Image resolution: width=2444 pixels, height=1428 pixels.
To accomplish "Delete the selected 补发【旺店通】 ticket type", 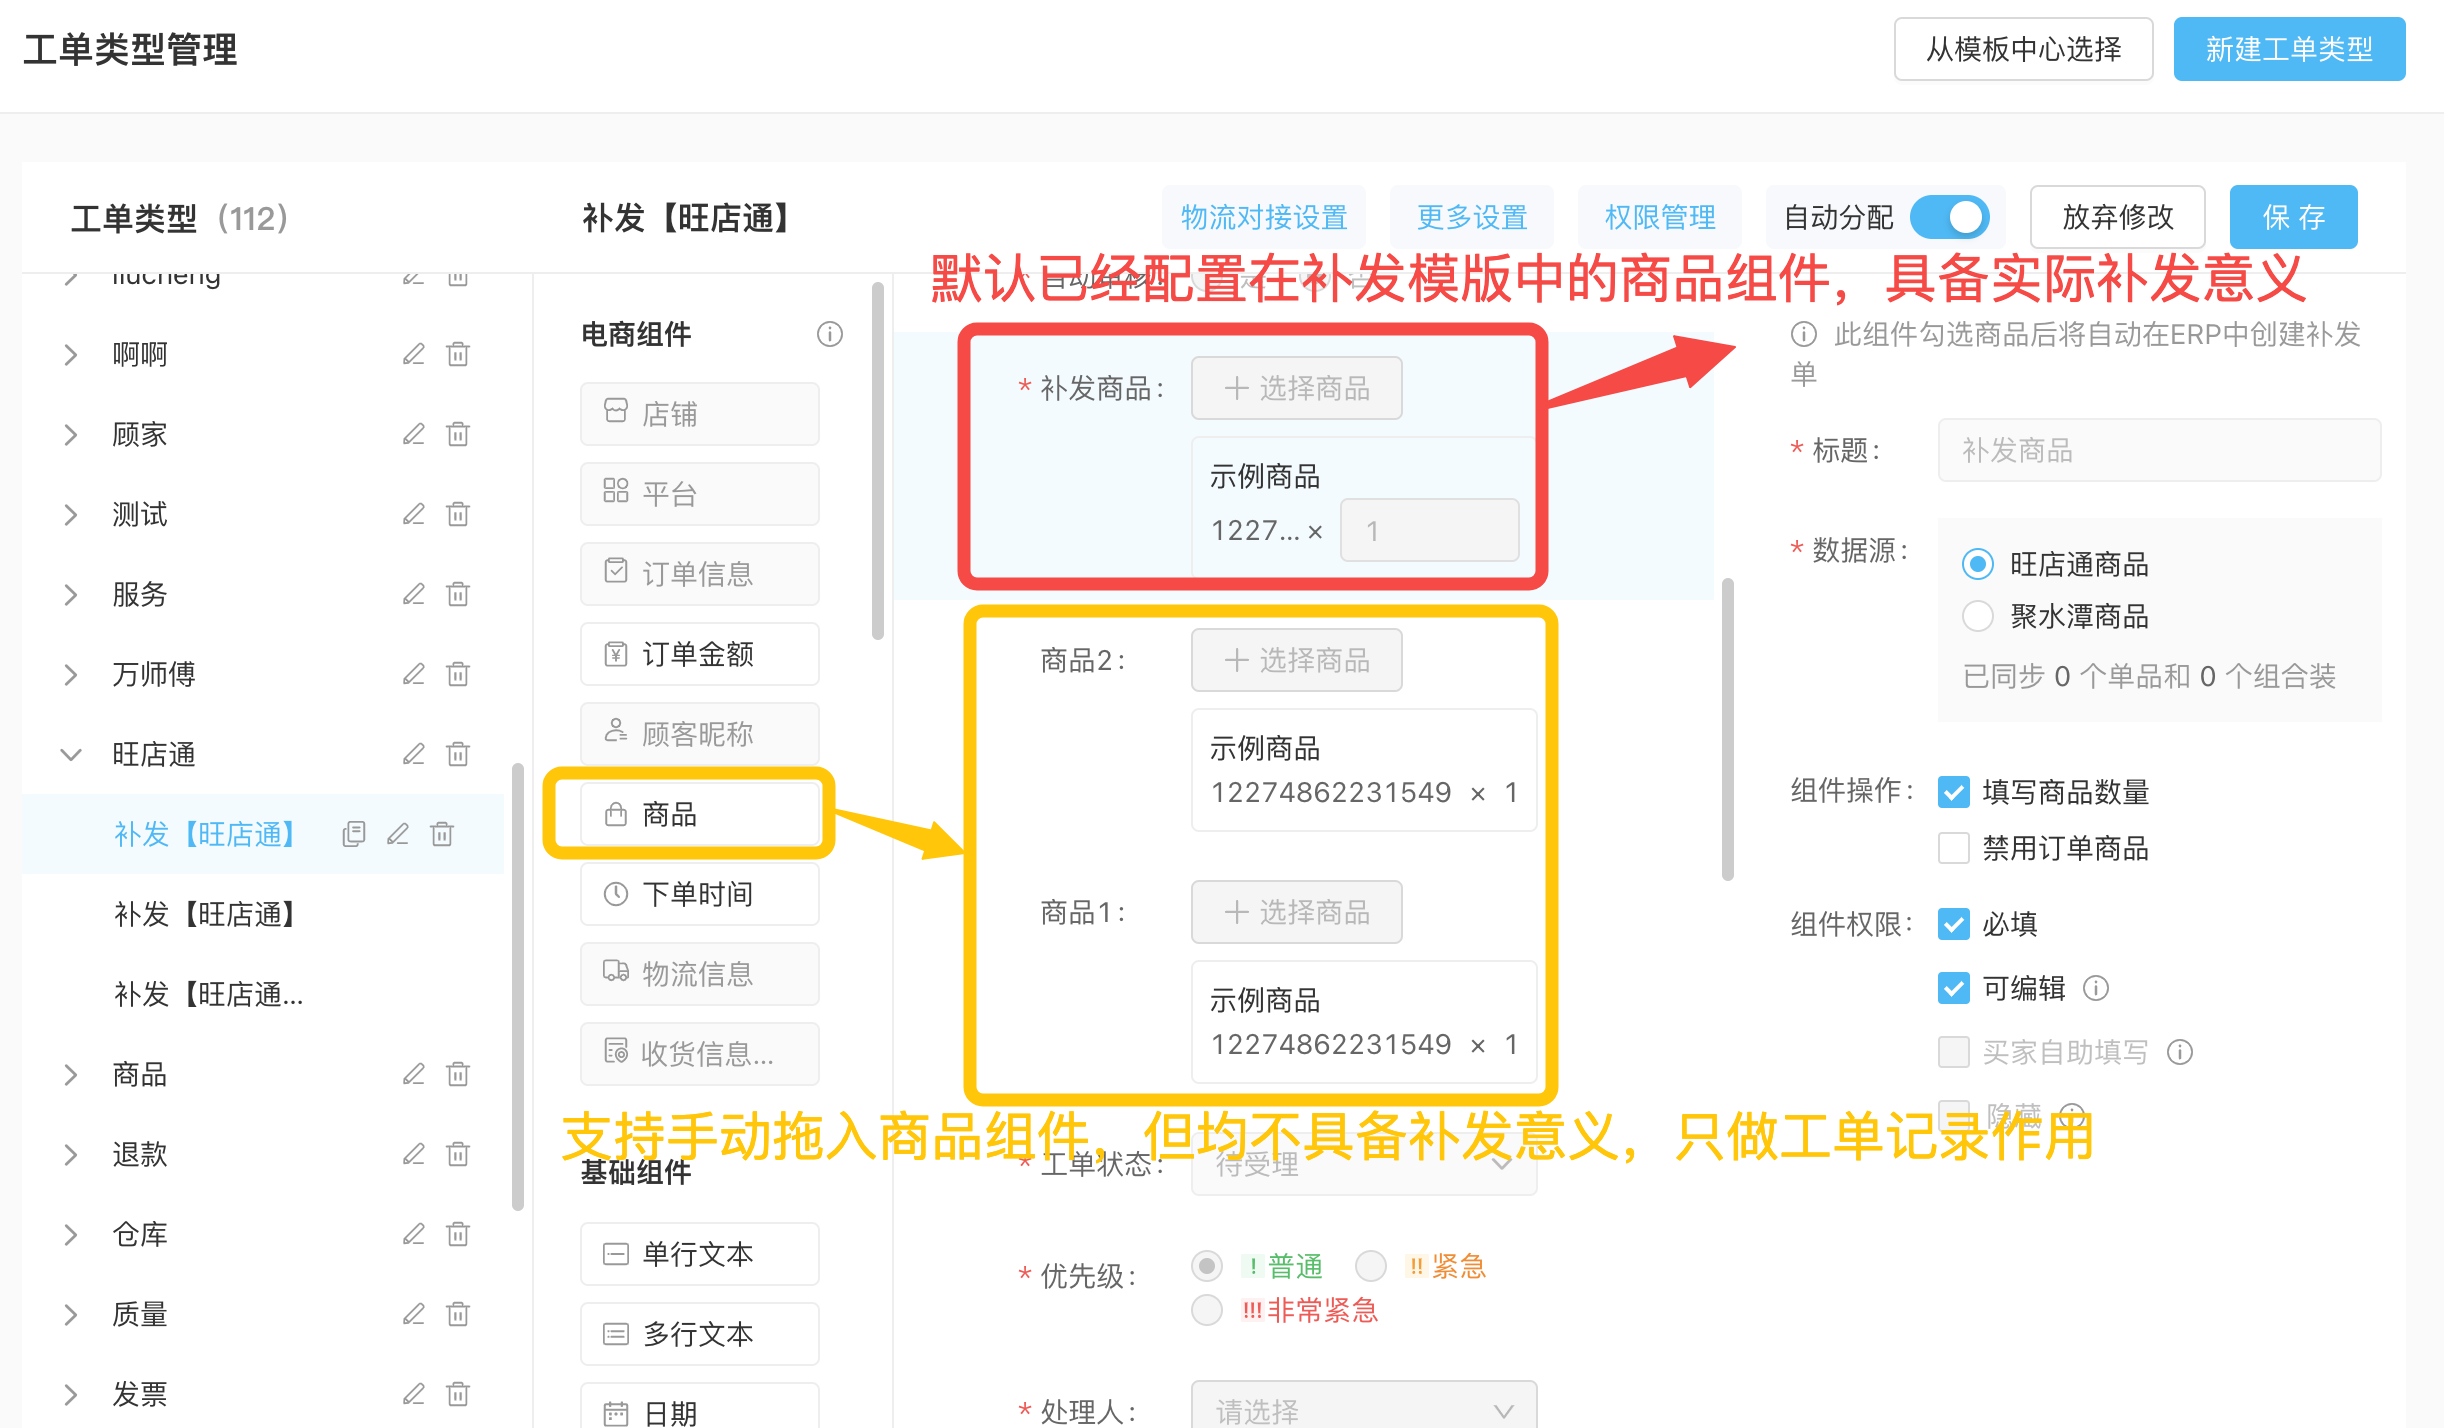I will 442,834.
